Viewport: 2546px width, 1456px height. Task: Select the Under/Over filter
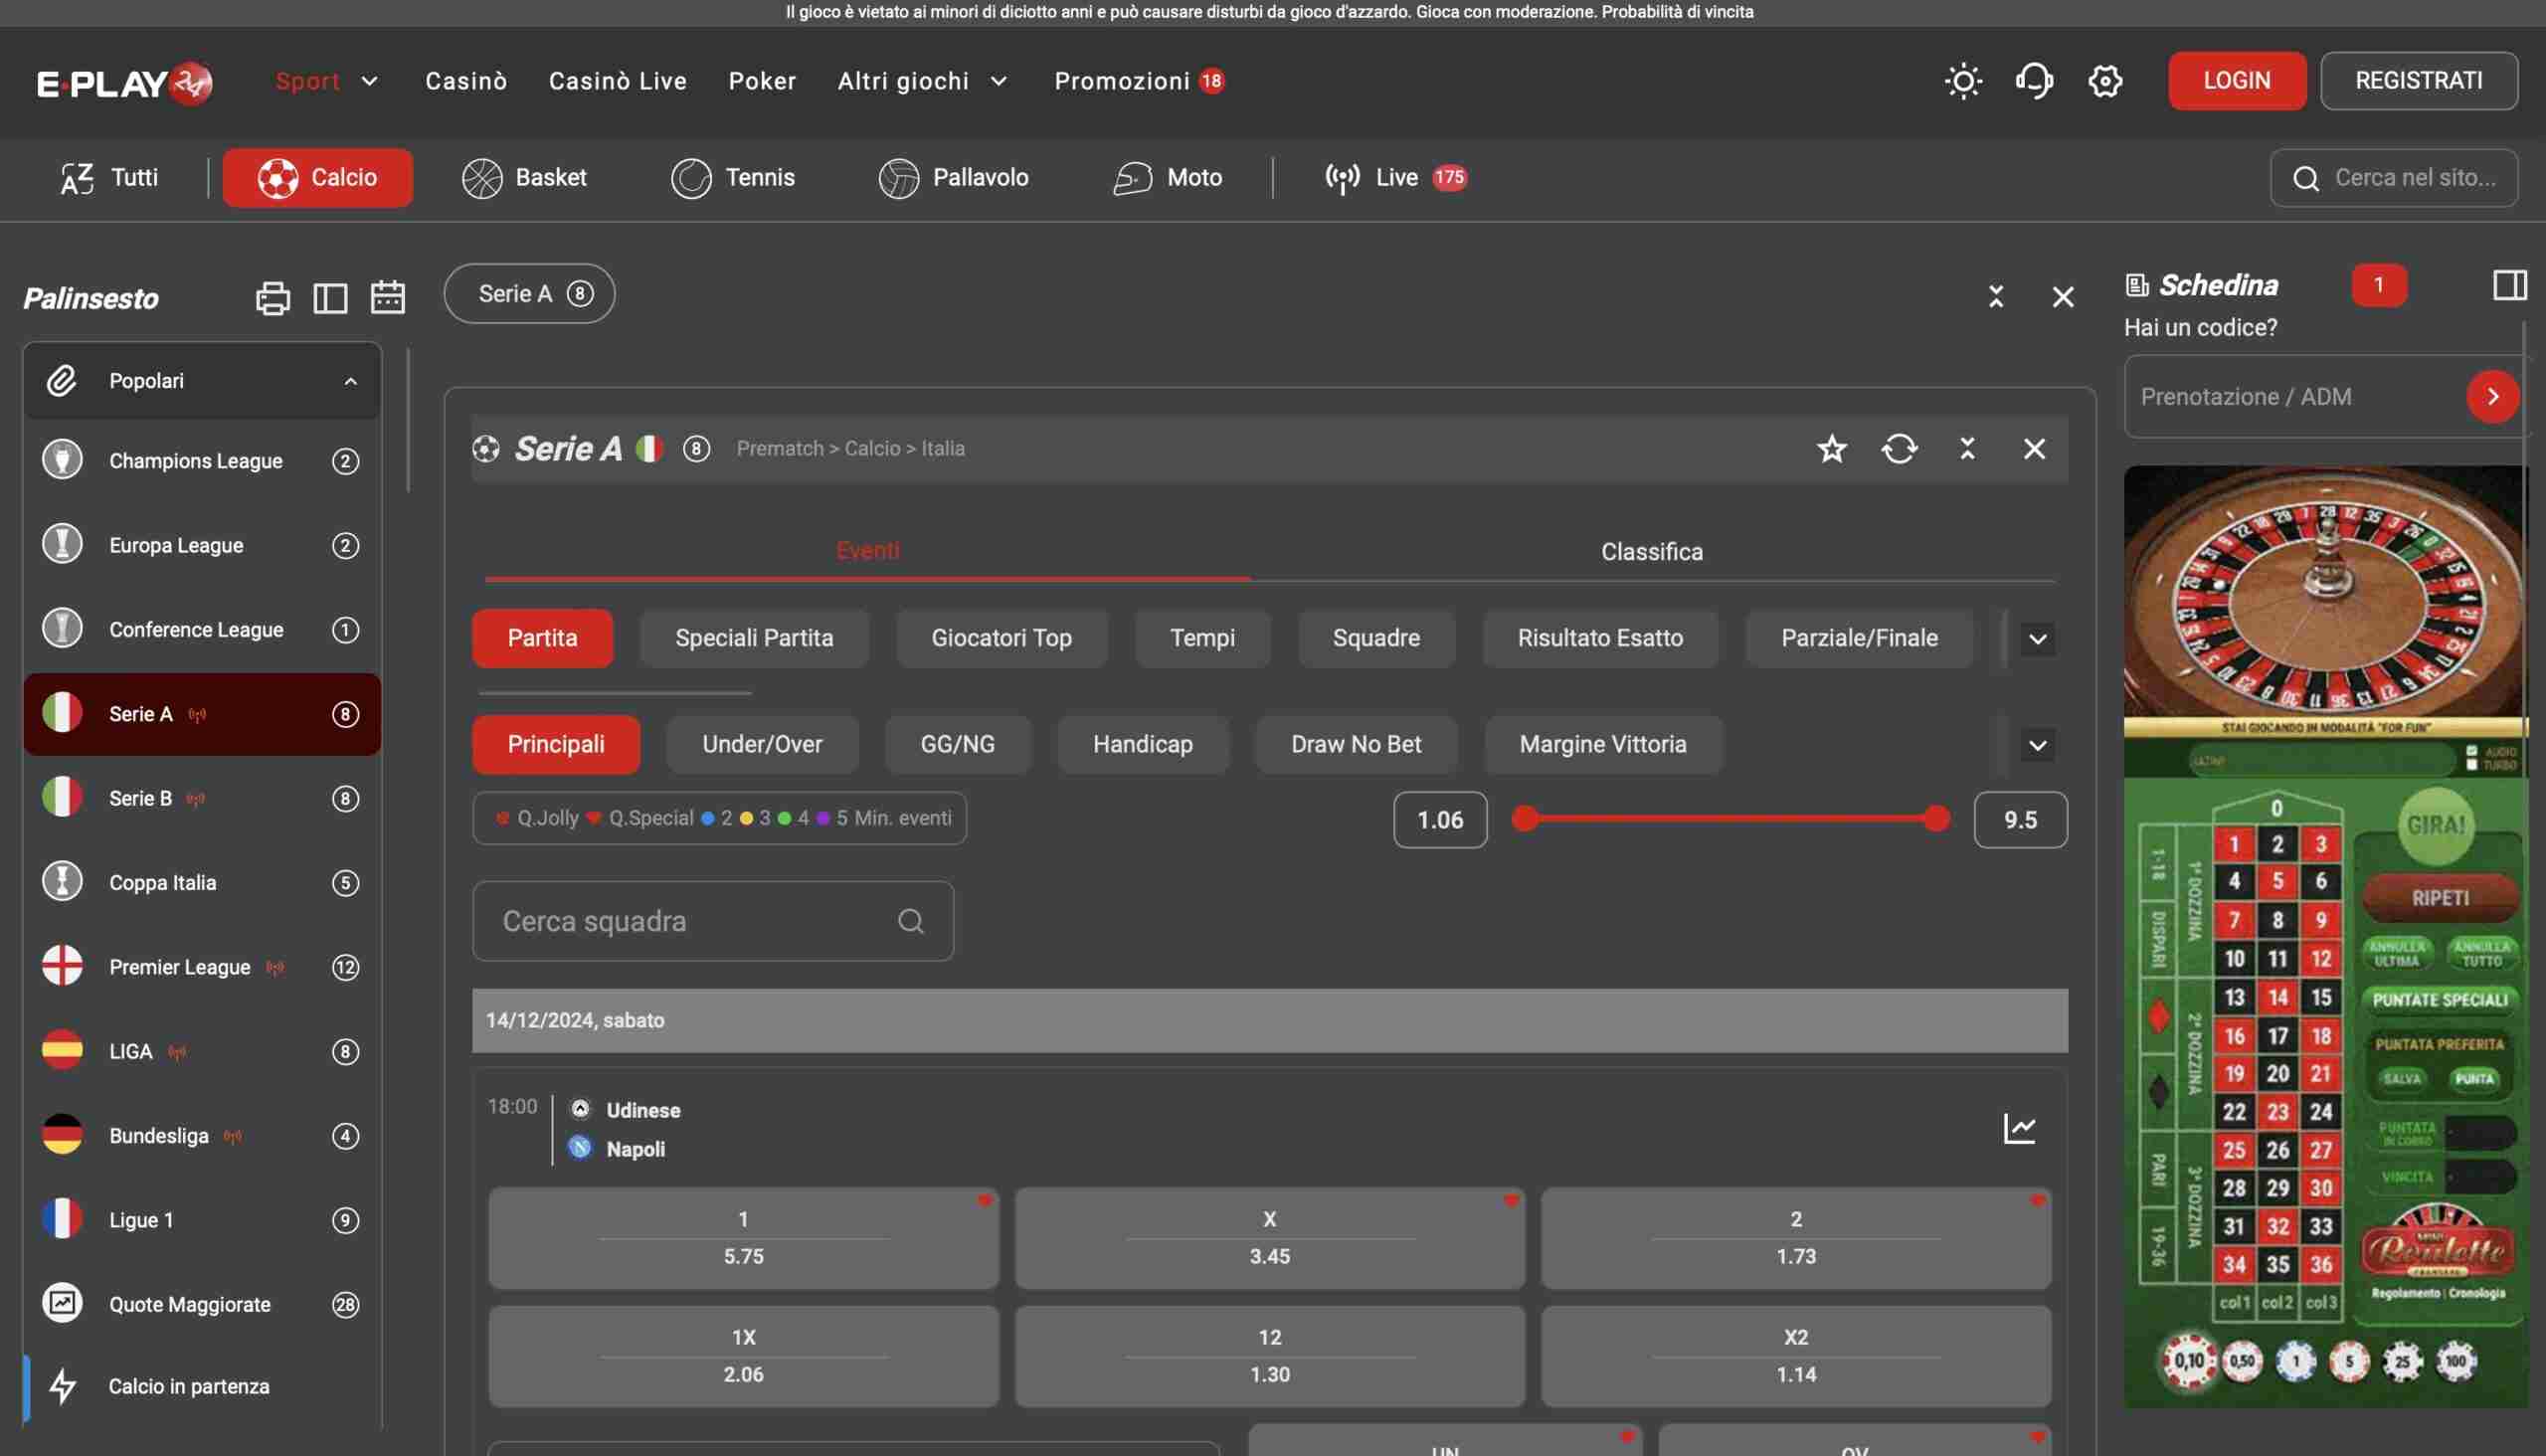tap(762, 745)
